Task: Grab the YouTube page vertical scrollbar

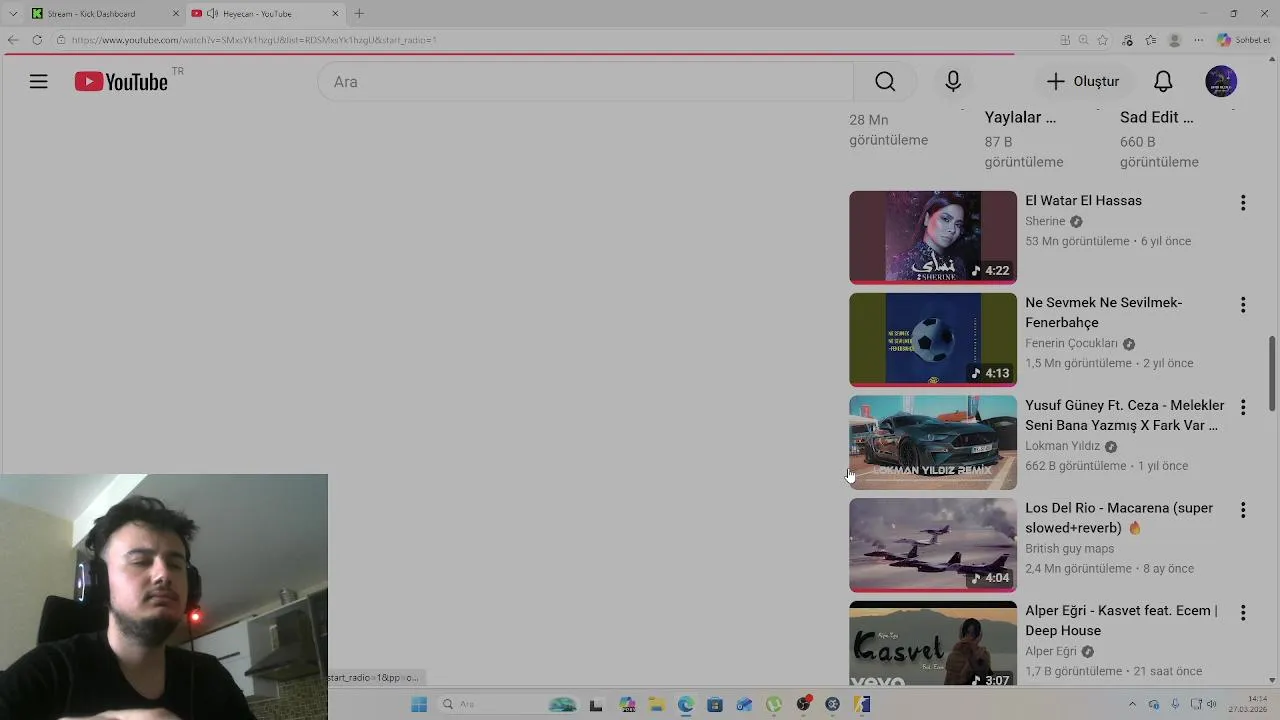Action: click(x=1273, y=372)
